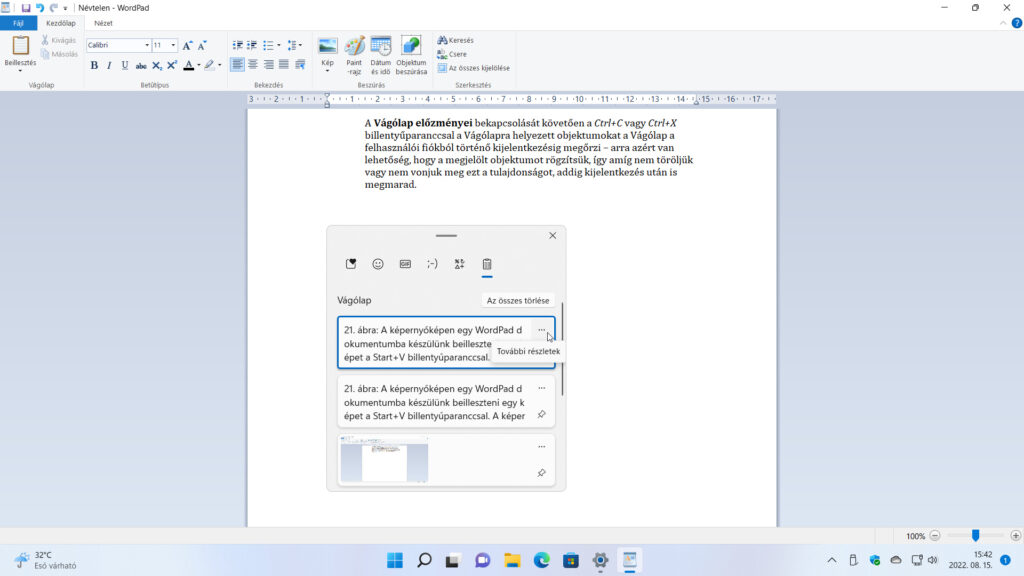Open the font size dropdown
The height and width of the screenshot is (576, 1024).
[173, 45]
